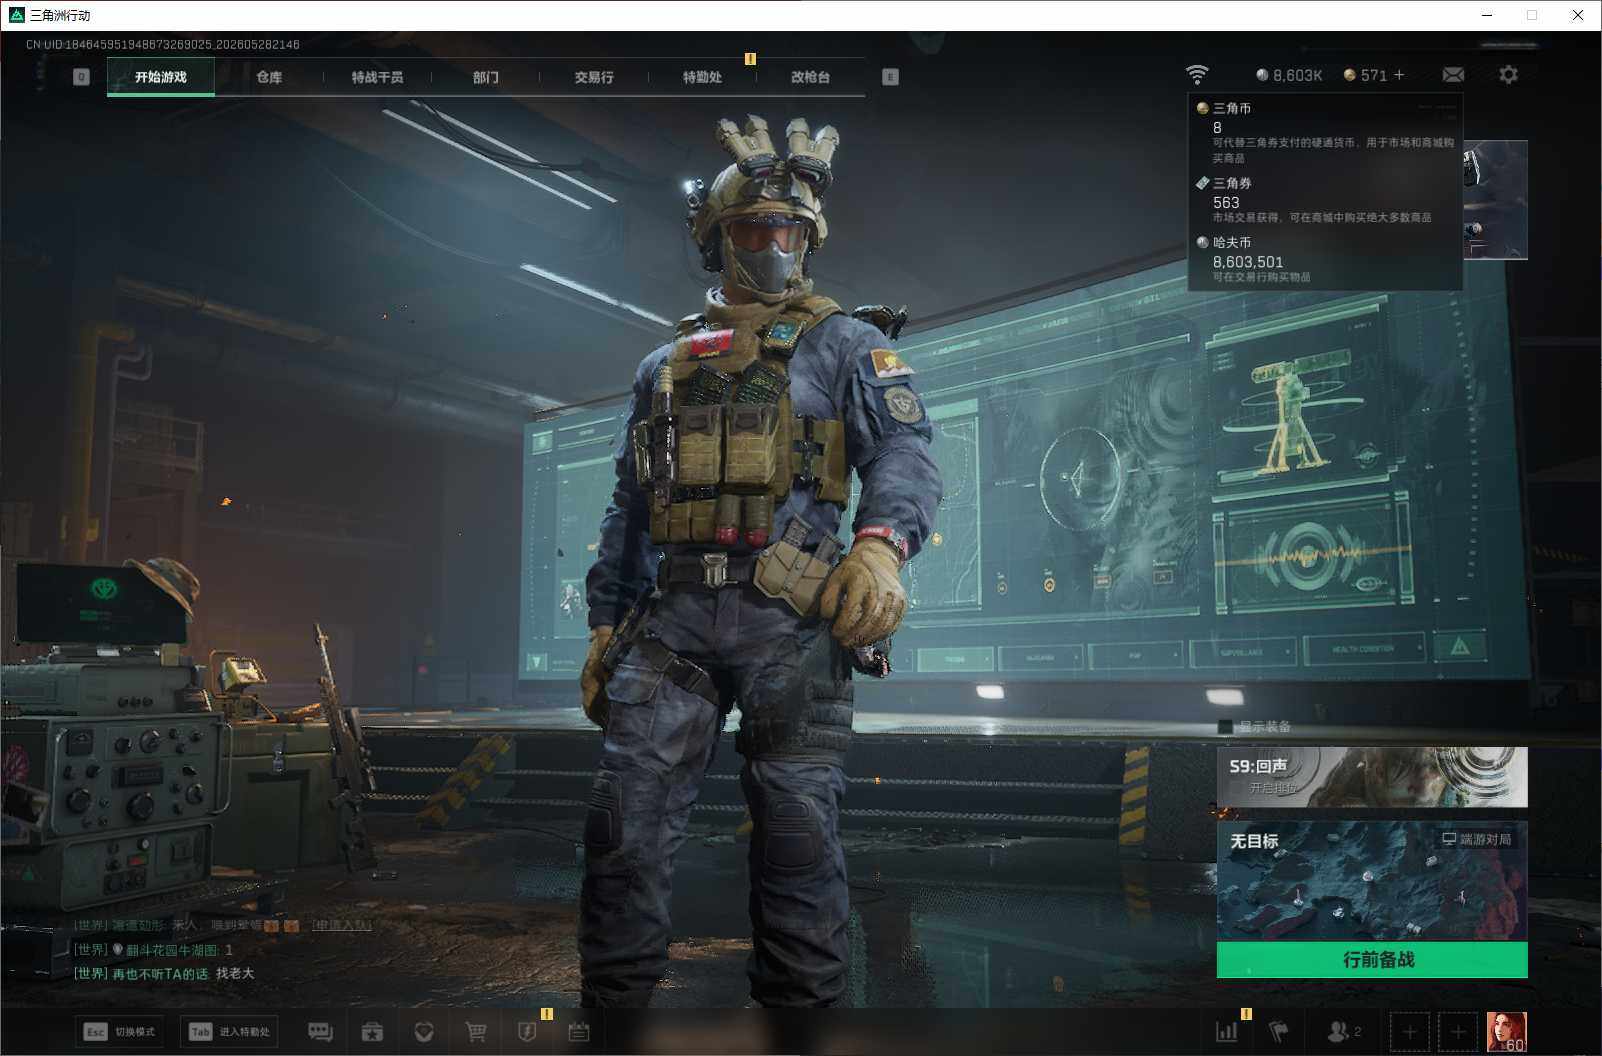Click the 申请入队 link in chat
This screenshot has width=1602, height=1056.
[x=341, y=925]
